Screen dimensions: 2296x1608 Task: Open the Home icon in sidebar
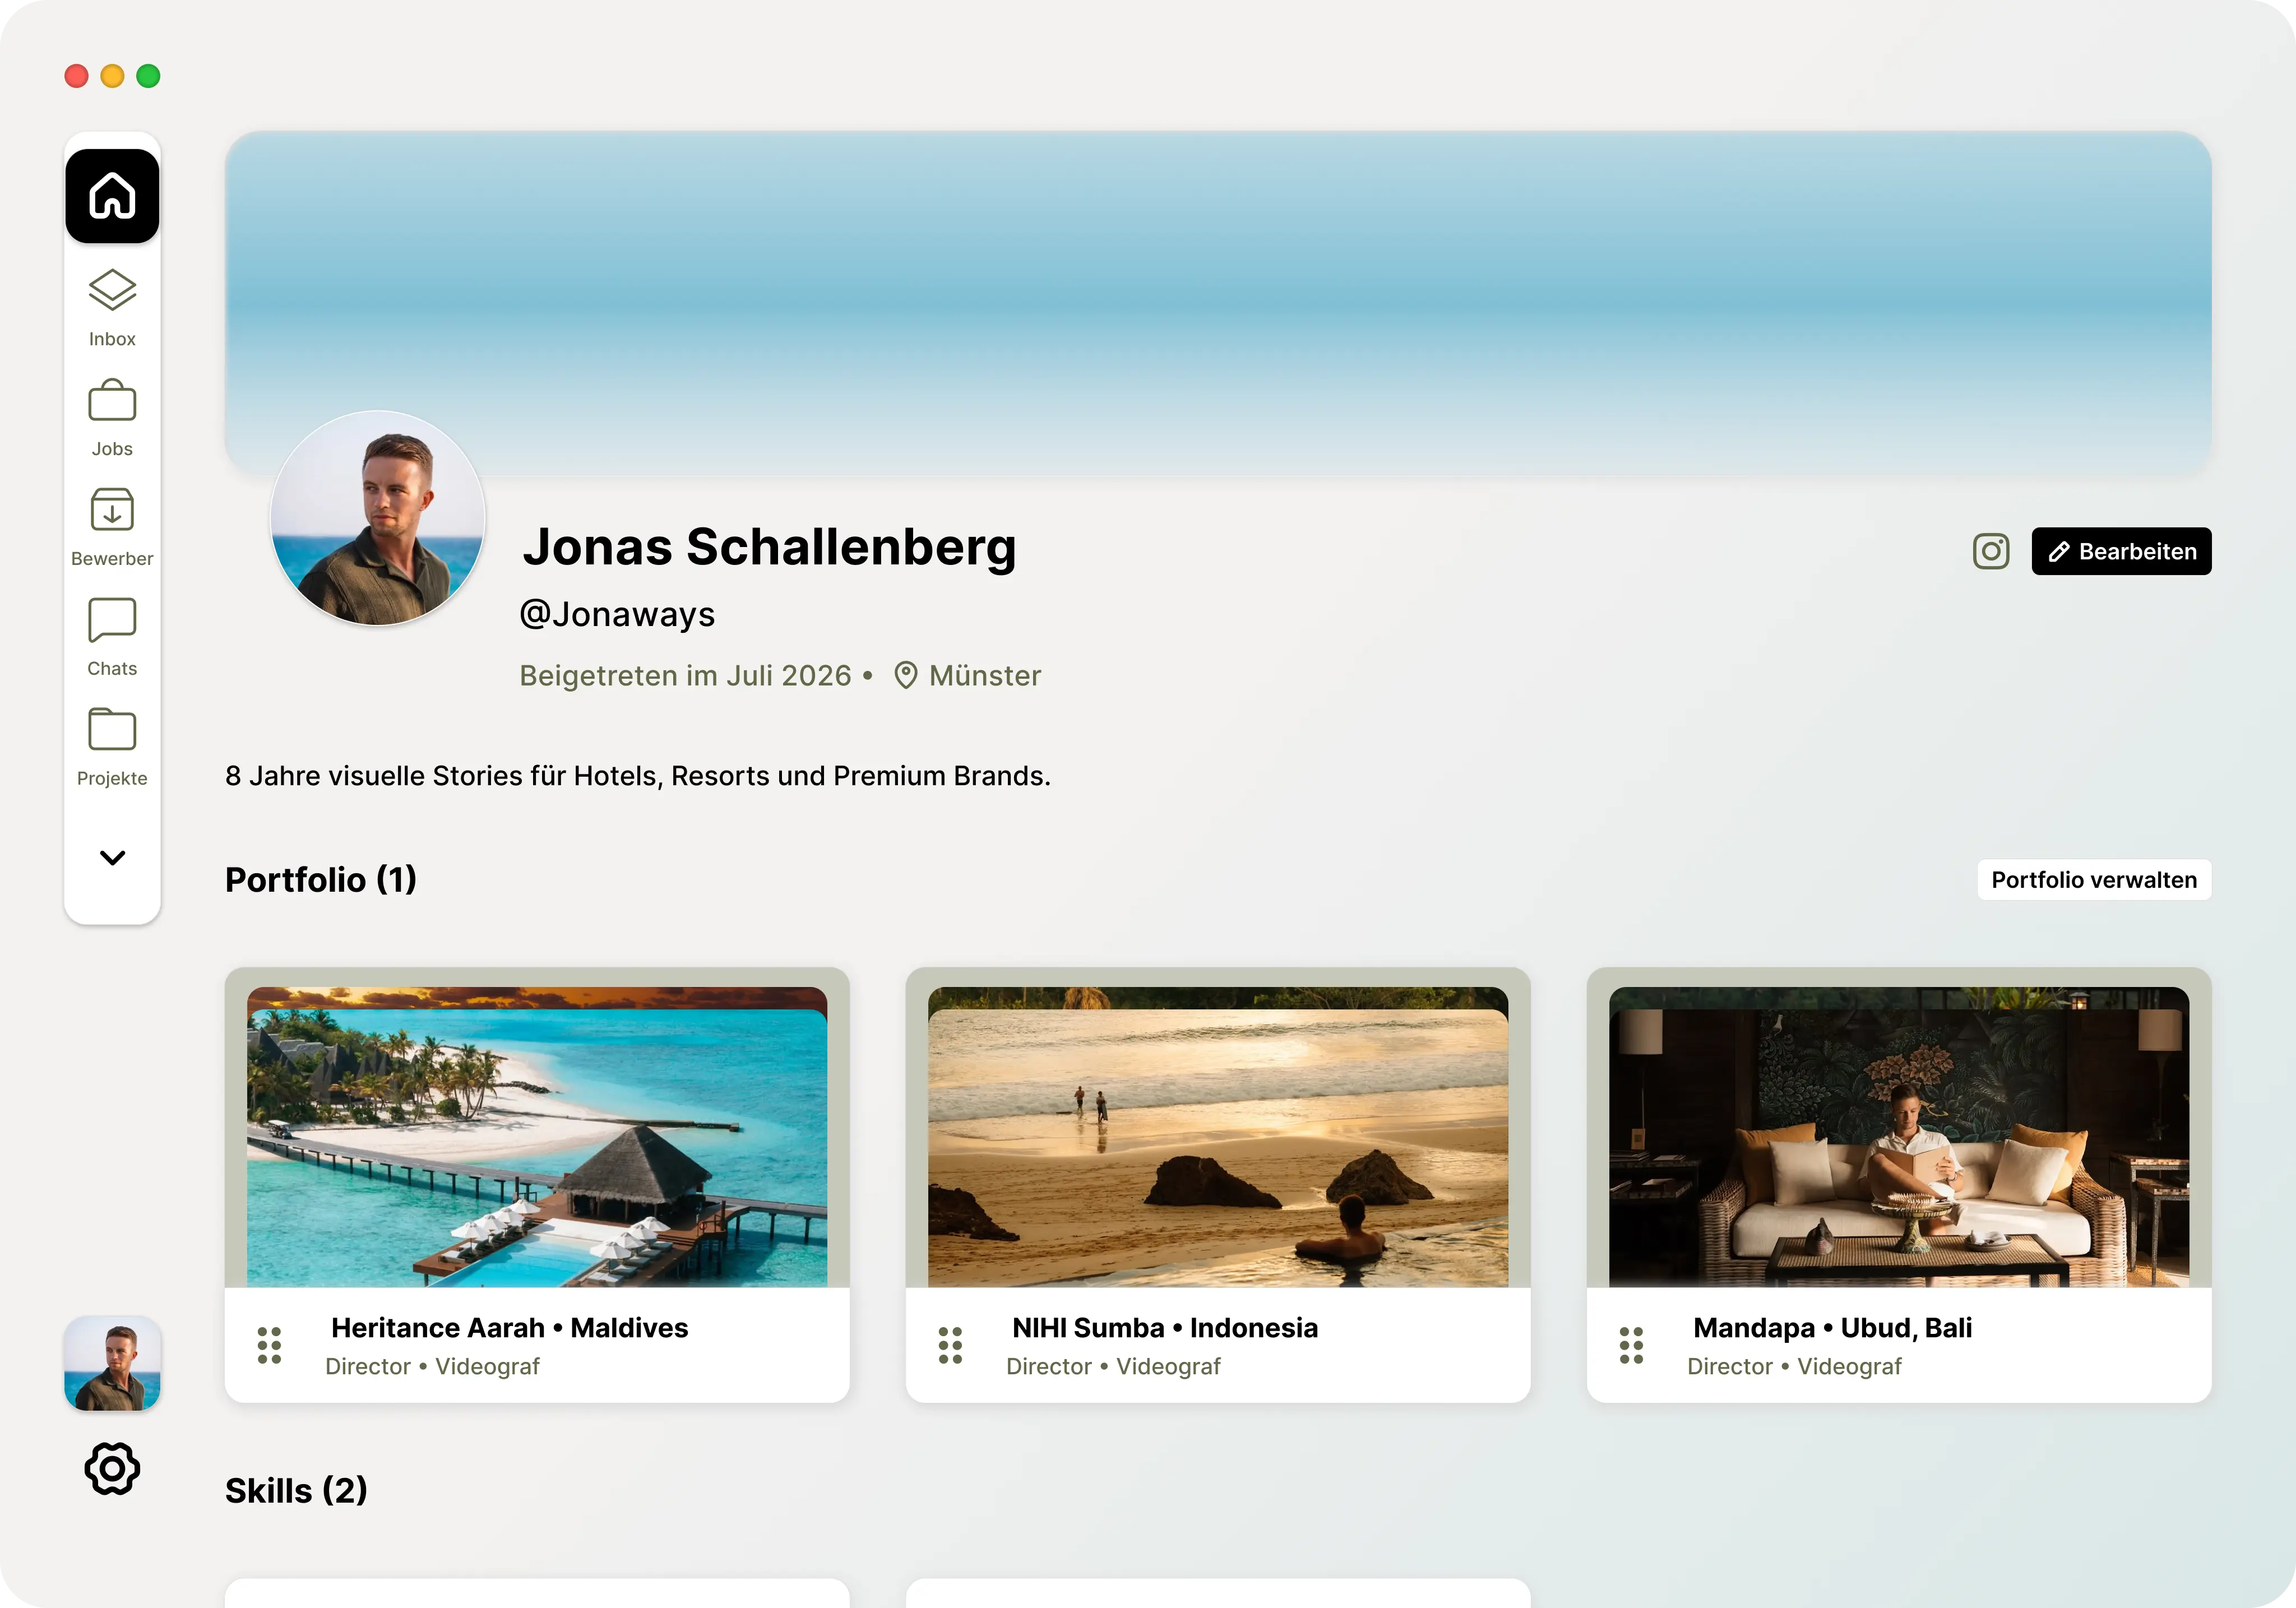112,196
